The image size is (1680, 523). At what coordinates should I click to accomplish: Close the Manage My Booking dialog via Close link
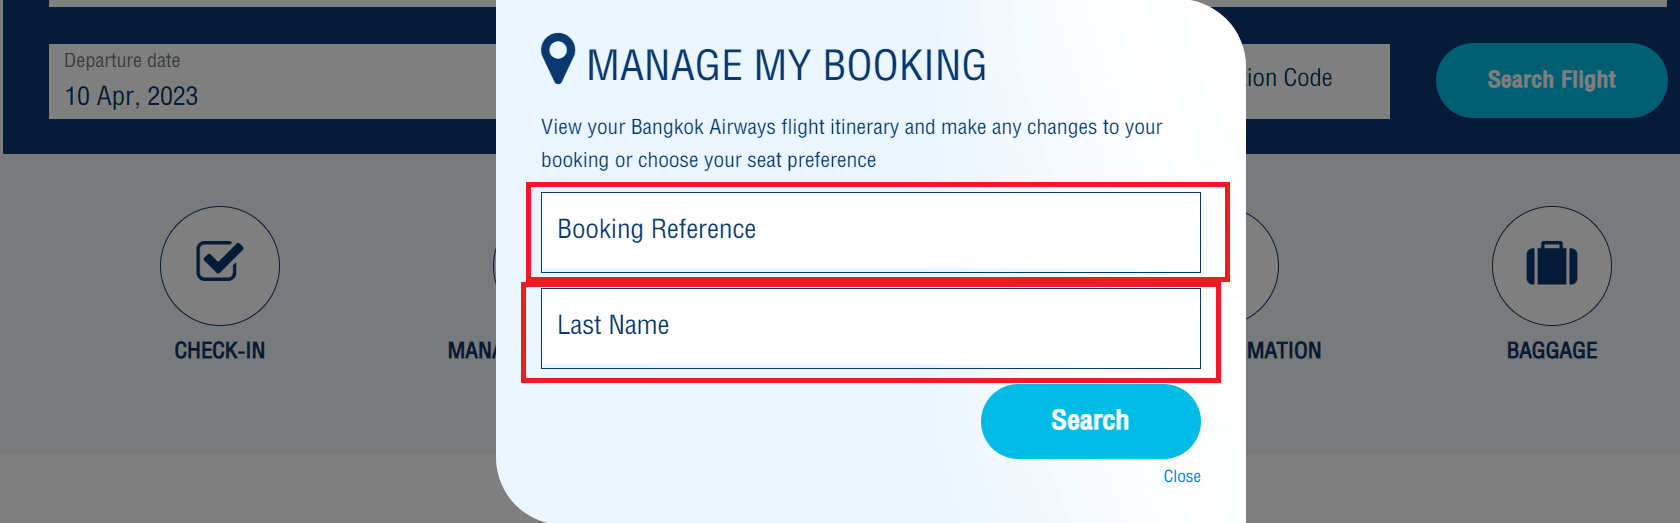1182,477
